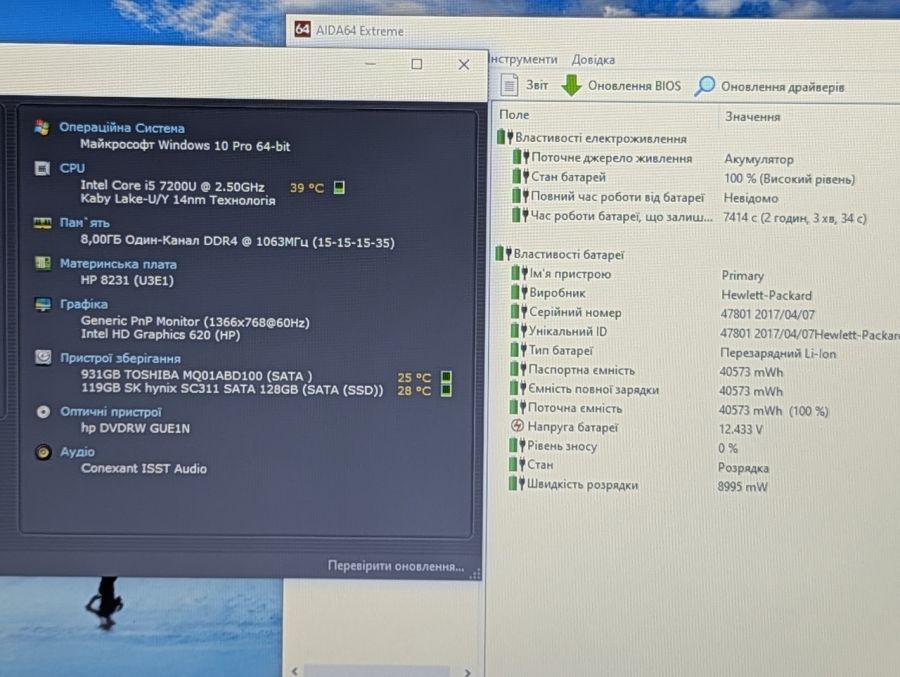The width and height of the screenshot is (900, 677).
Task: Select the Серійний номер row
Action: (663, 313)
